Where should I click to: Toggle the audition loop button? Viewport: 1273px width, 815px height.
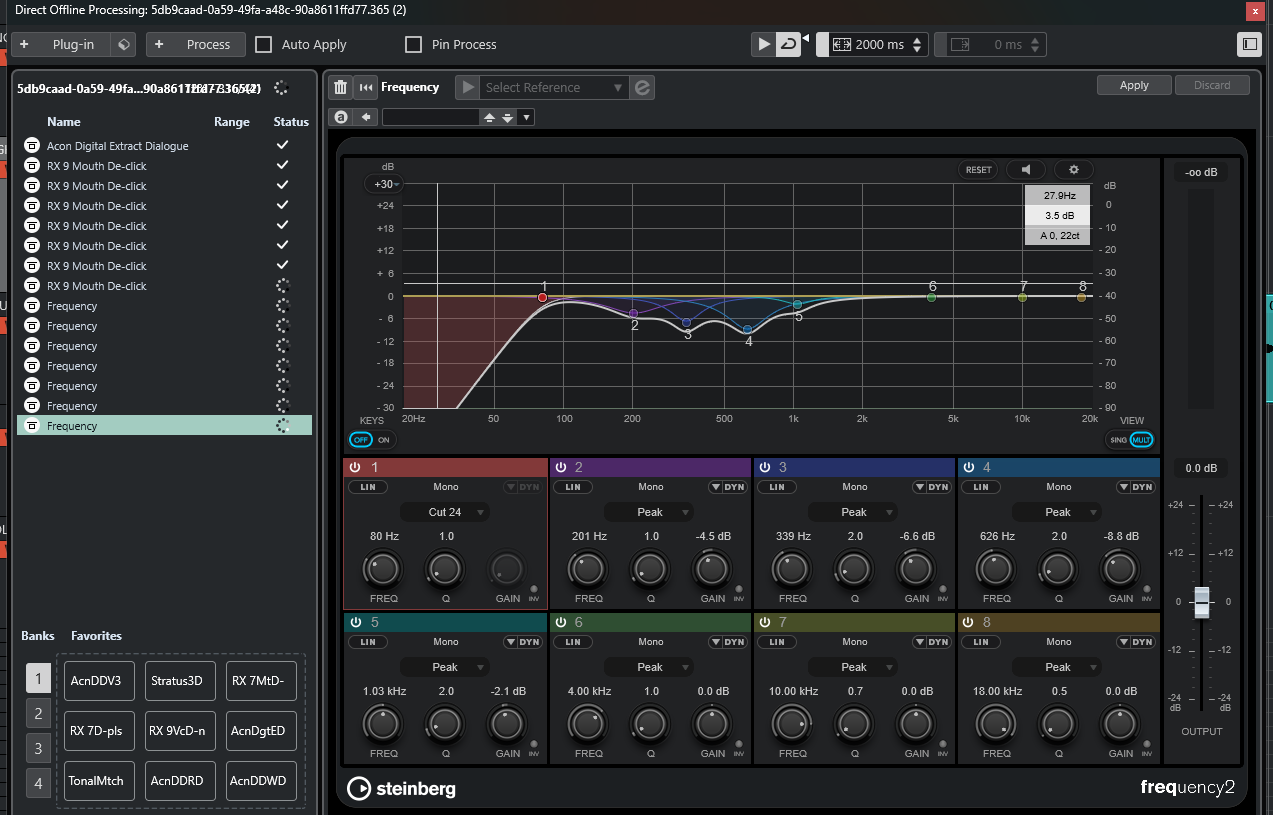[789, 44]
